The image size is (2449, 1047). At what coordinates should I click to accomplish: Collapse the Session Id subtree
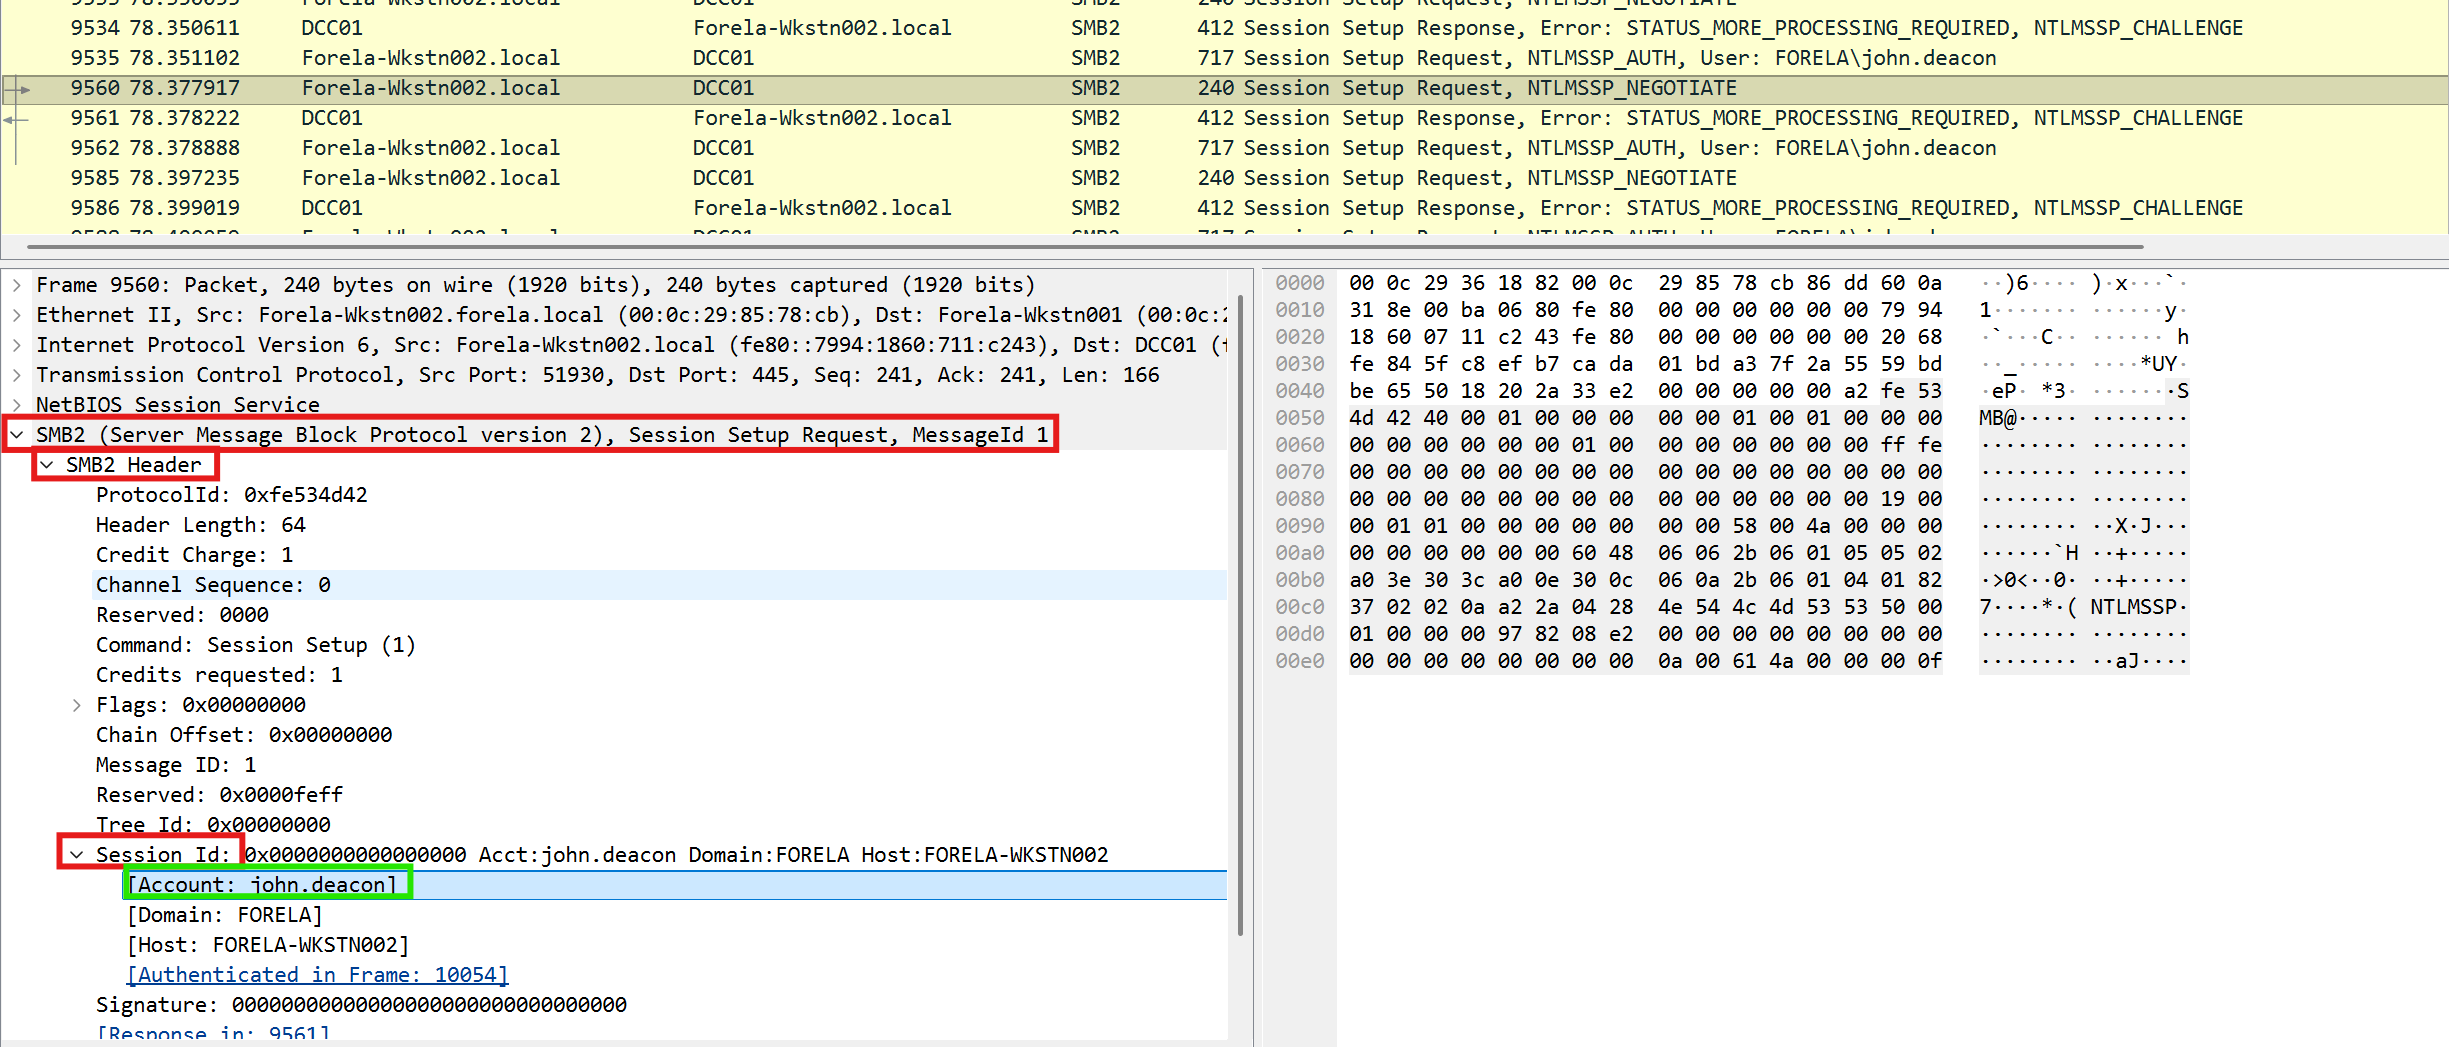click(x=77, y=855)
